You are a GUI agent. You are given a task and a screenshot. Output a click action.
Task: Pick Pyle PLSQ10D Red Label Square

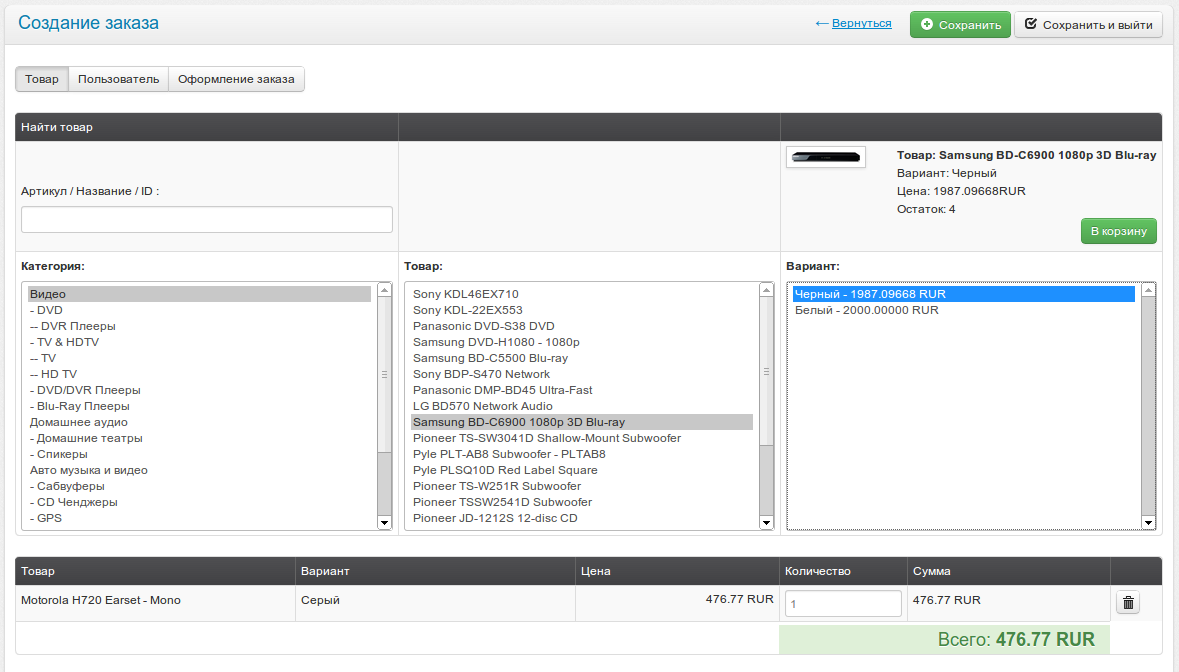[x=582, y=470]
